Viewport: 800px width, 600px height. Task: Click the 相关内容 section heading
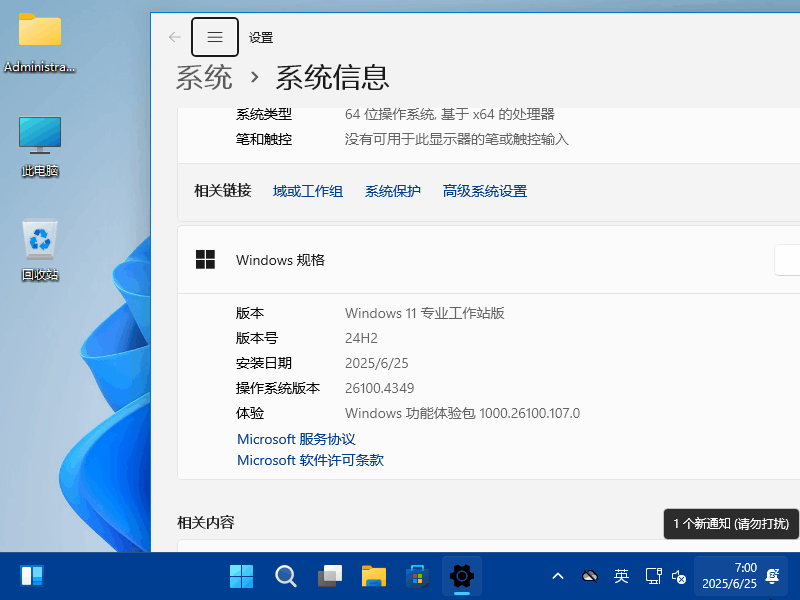(x=206, y=522)
